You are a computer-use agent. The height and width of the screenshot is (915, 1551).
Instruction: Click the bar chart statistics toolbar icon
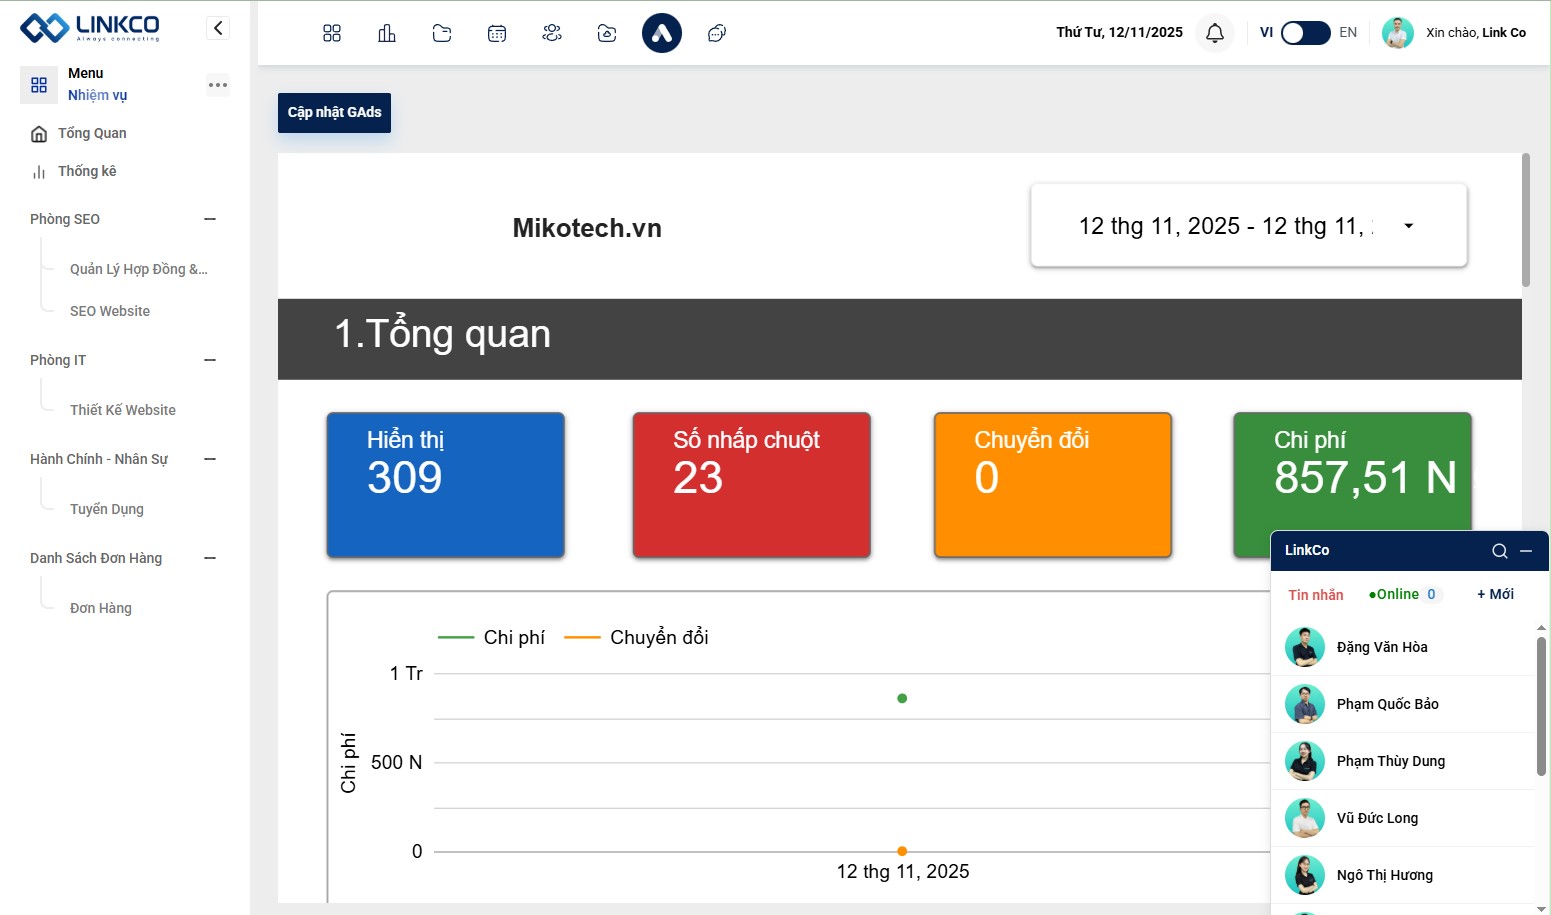coord(387,34)
